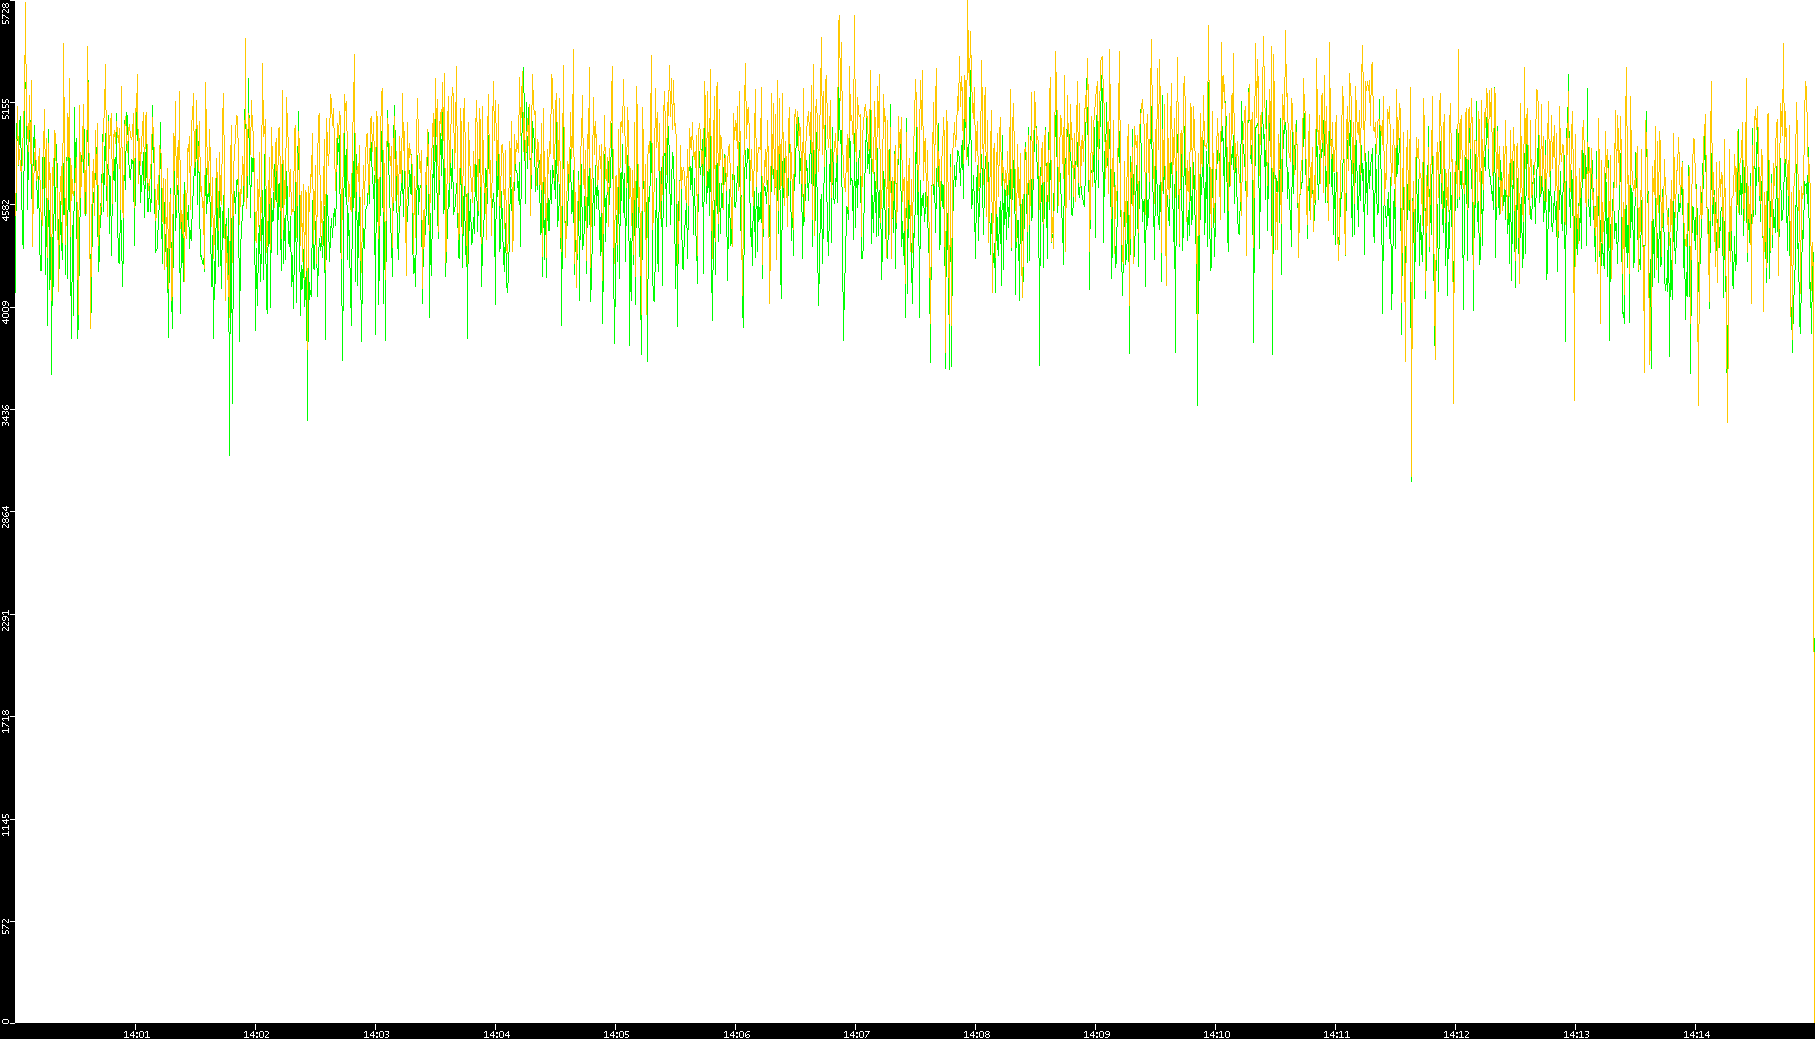Select the 14:10 time axis marker
The image size is (1815, 1039).
point(1216,1034)
